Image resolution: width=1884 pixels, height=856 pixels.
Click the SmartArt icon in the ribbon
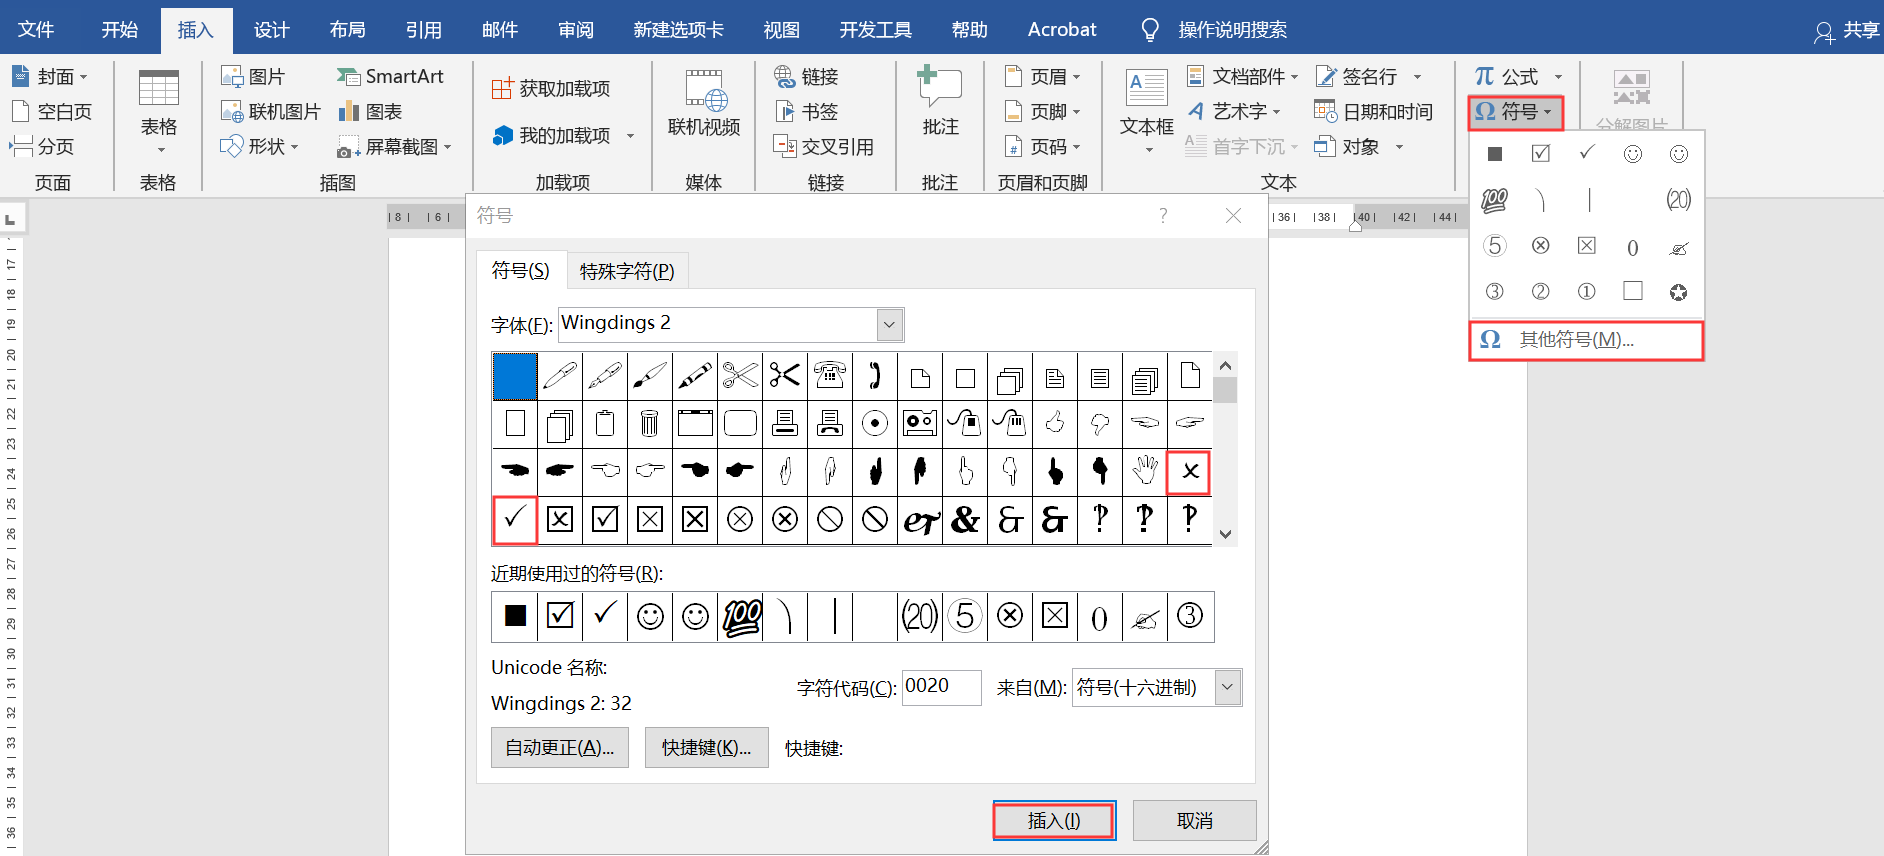pyautogui.click(x=349, y=77)
